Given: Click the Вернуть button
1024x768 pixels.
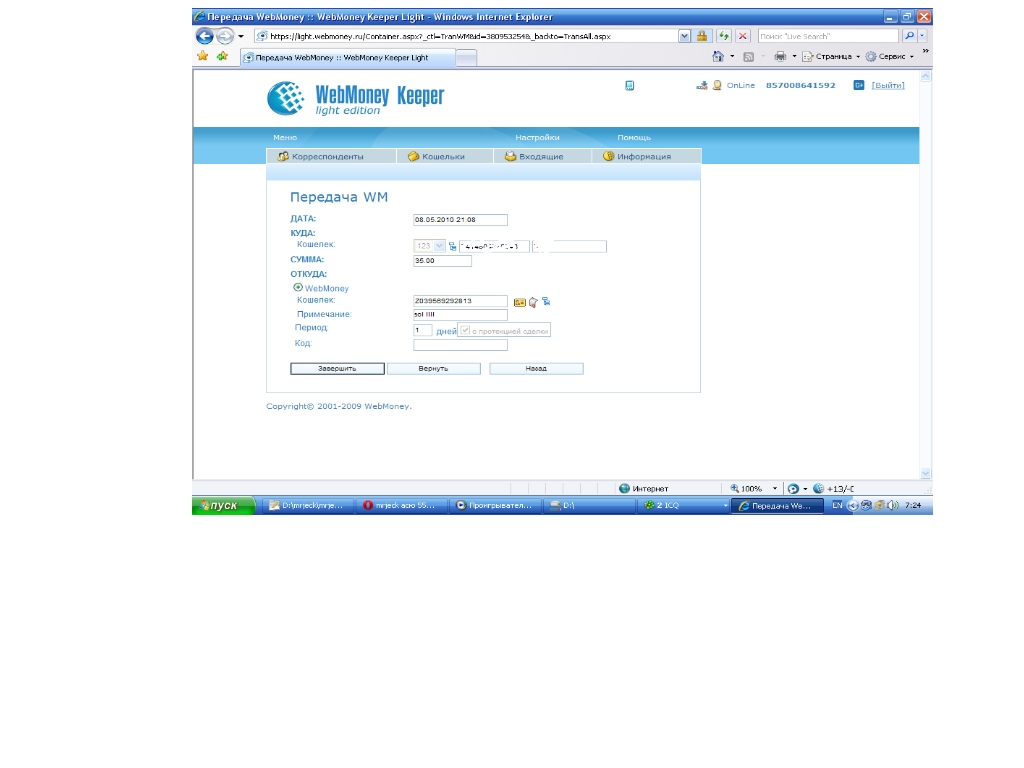Looking at the screenshot, I should (434, 368).
